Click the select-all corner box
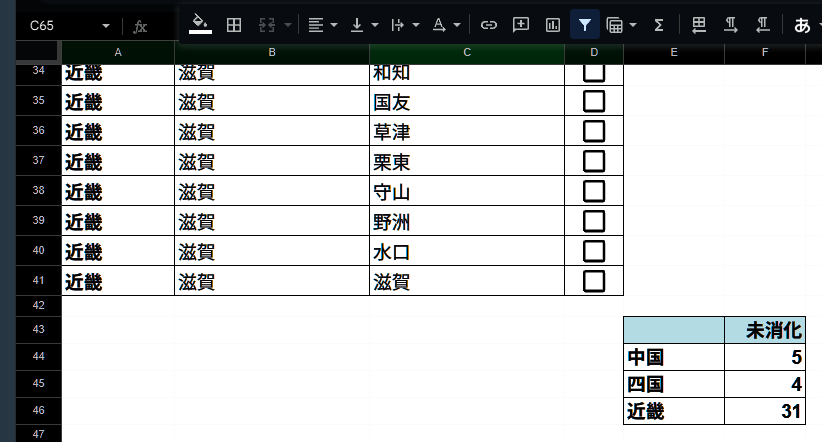This screenshot has width=822, height=442. pos(37,51)
